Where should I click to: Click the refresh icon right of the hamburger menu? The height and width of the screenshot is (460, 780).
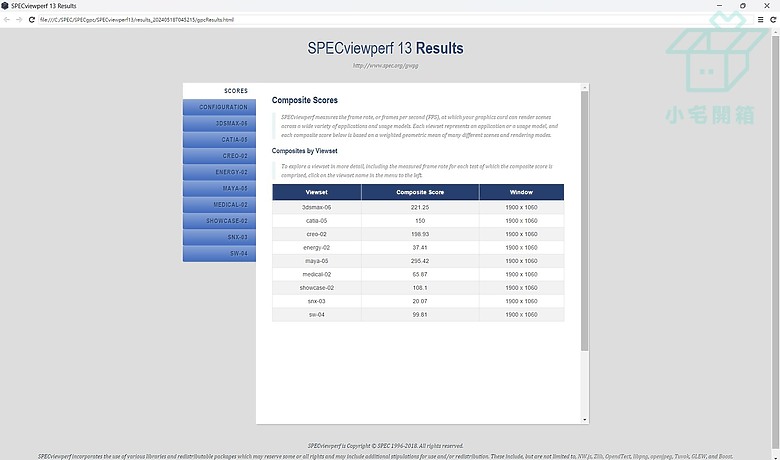(x=773, y=19)
